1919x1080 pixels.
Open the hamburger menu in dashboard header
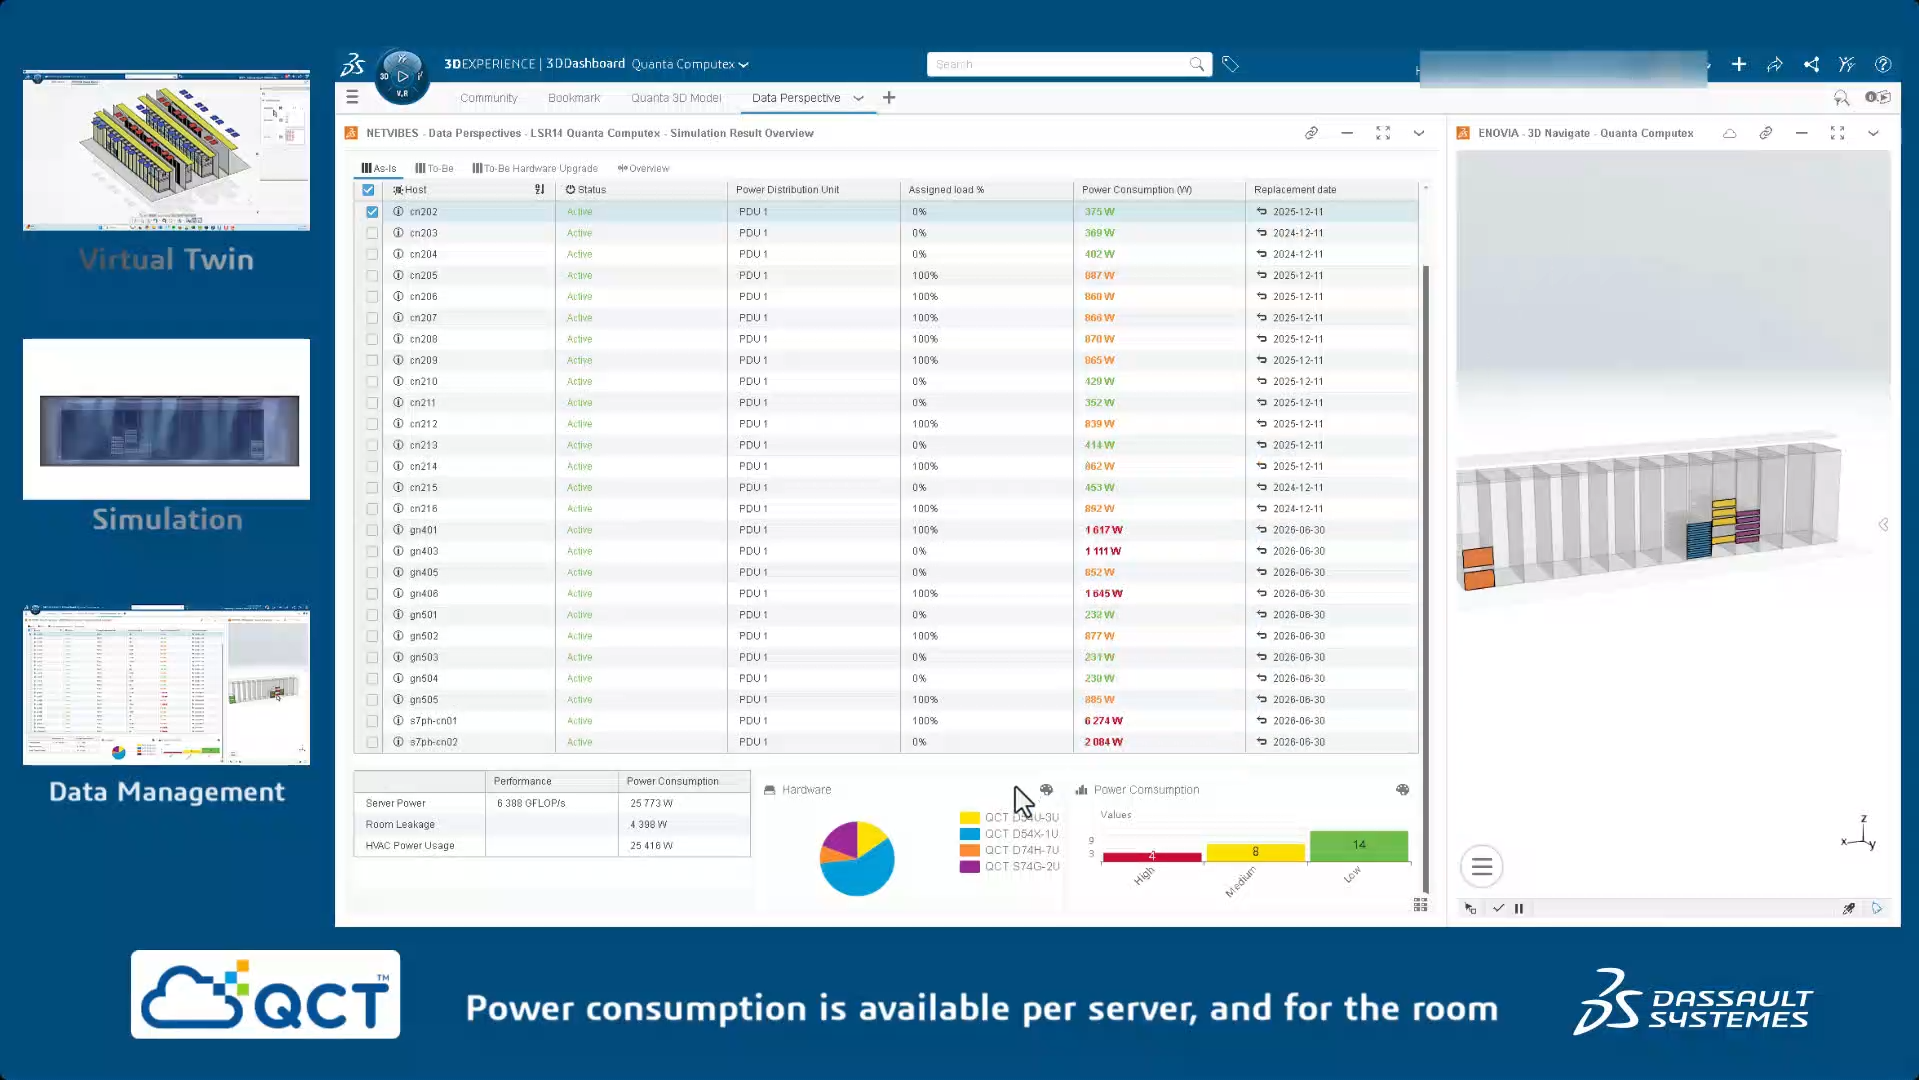(x=352, y=97)
